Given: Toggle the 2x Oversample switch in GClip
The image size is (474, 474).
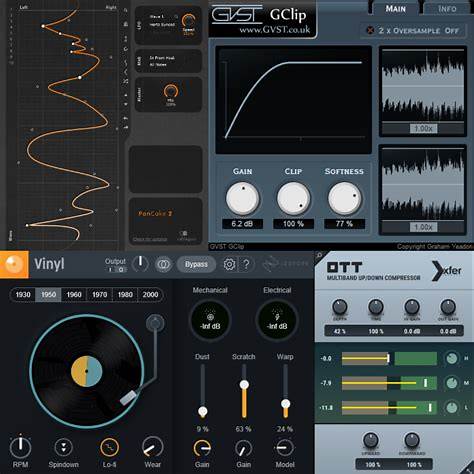Looking at the screenshot, I should (x=370, y=30).
